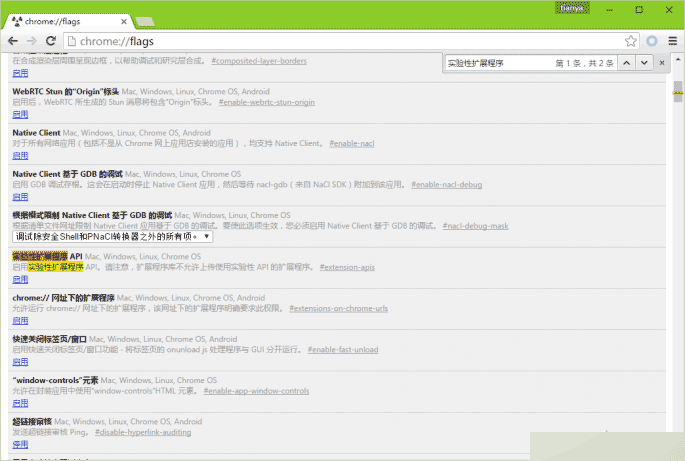
Task: Open the #extension-apis anchor link
Action: tap(347, 267)
